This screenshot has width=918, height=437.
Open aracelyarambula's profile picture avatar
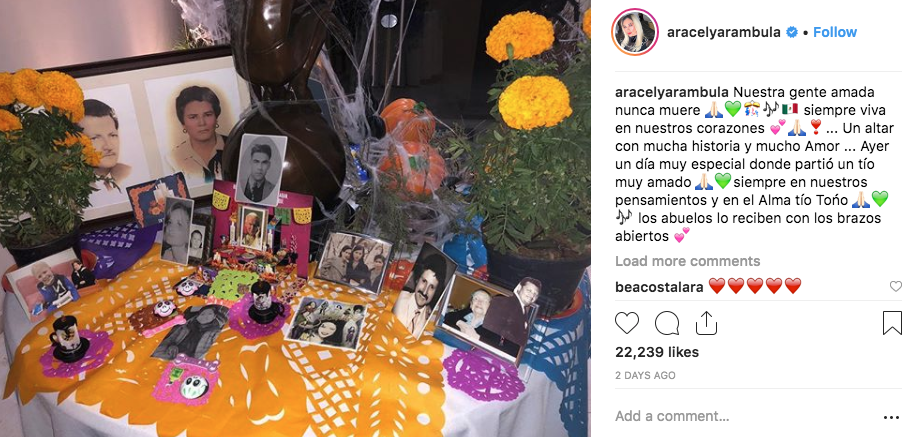point(635,32)
